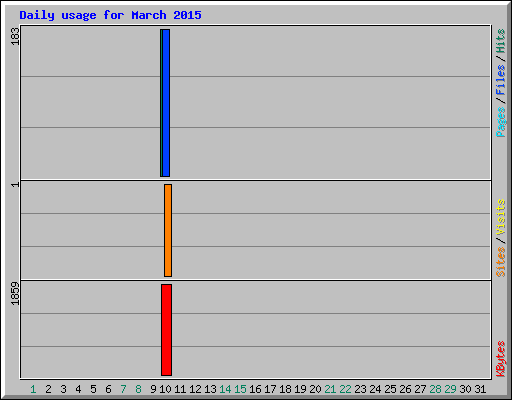Click day '28' on the x-axis

(435, 389)
